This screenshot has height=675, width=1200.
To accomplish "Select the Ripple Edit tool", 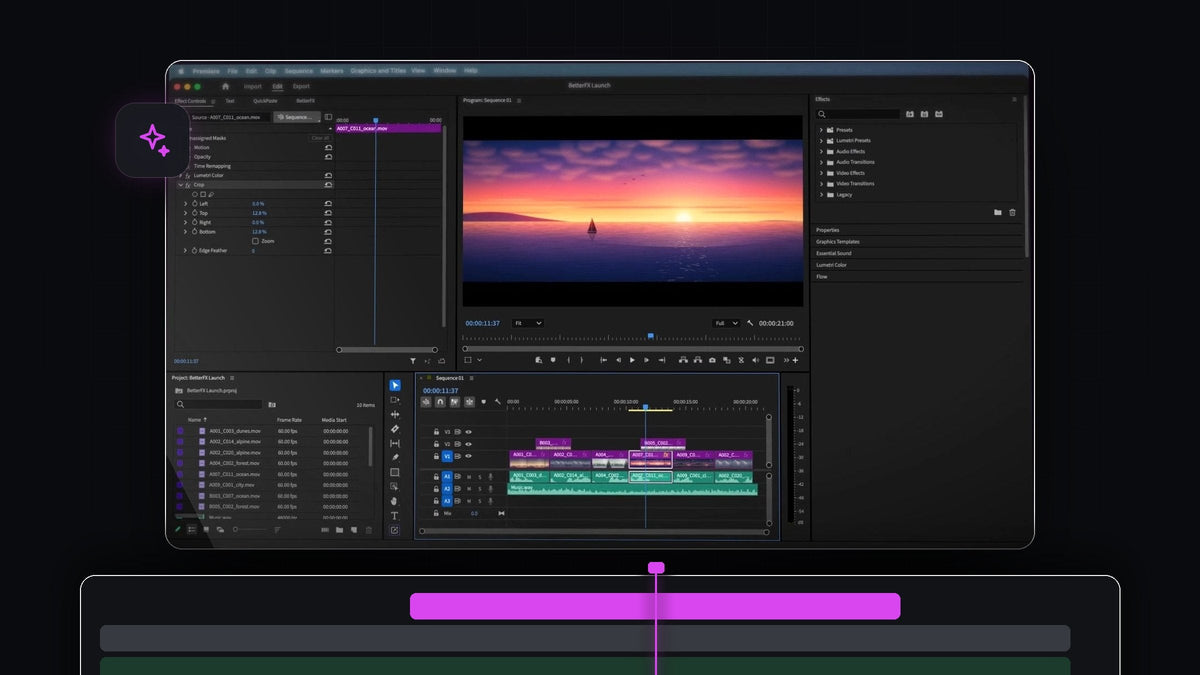I will point(395,414).
